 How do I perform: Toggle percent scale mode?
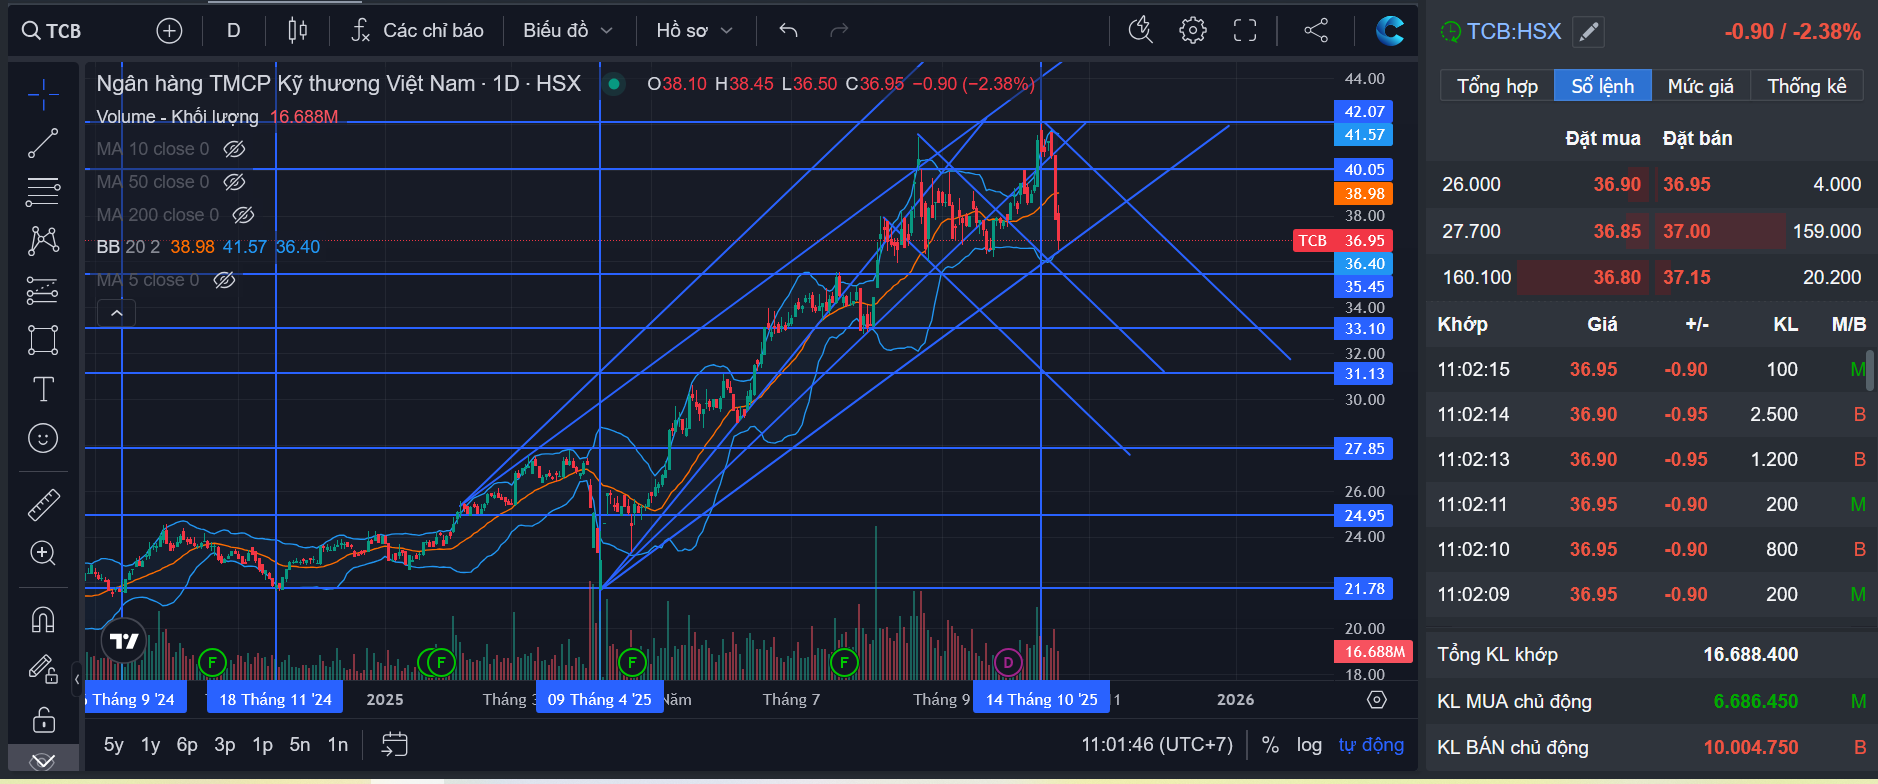(x=1270, y=745)
